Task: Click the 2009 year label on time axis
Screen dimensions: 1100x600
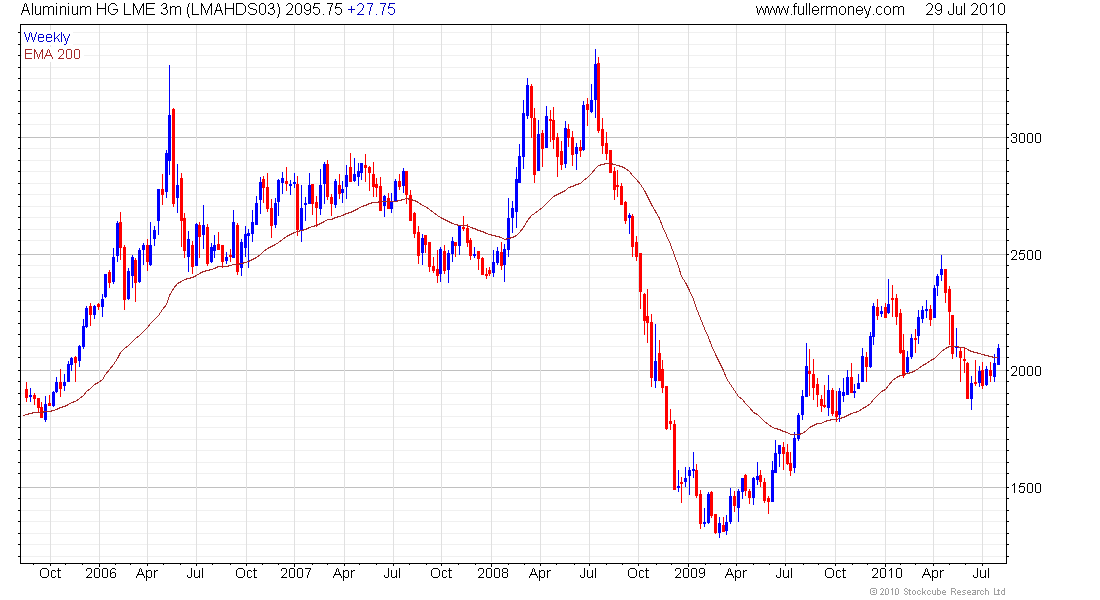Action: (x=690, y=573)
